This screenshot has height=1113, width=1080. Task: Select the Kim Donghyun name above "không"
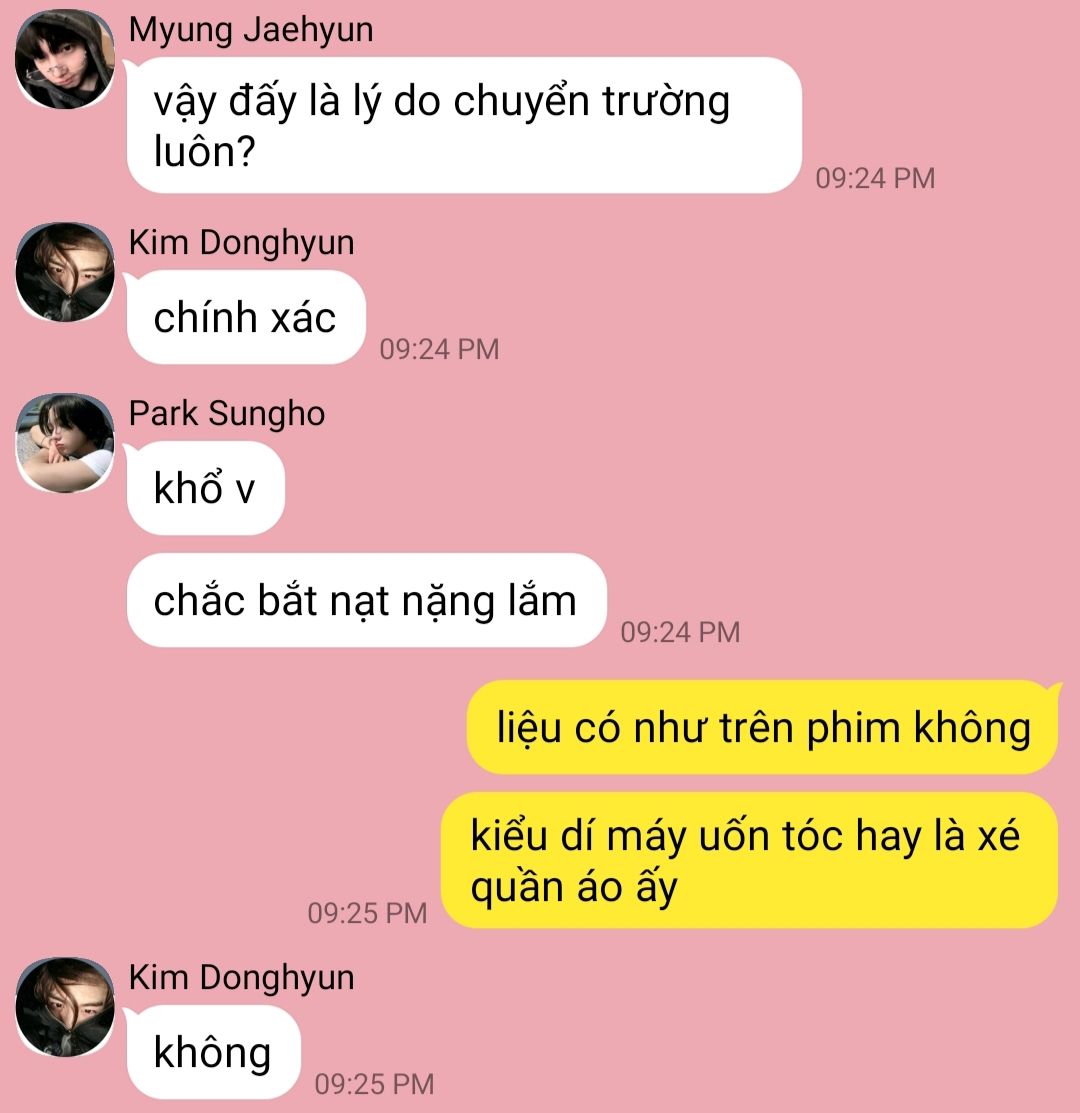coord(241,978)
